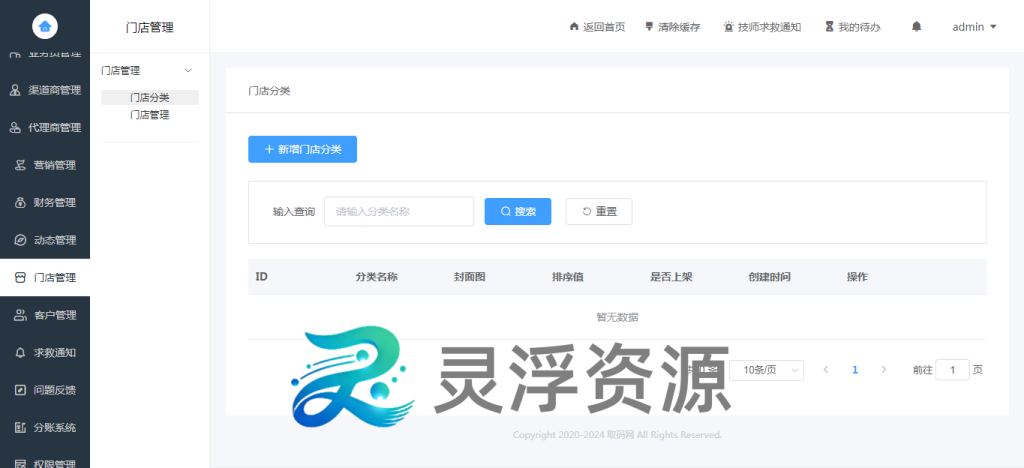Screen dimensions: 1024x468
Task: Go to 返回首页 in the top bar
Action: [x=597, y=27]
